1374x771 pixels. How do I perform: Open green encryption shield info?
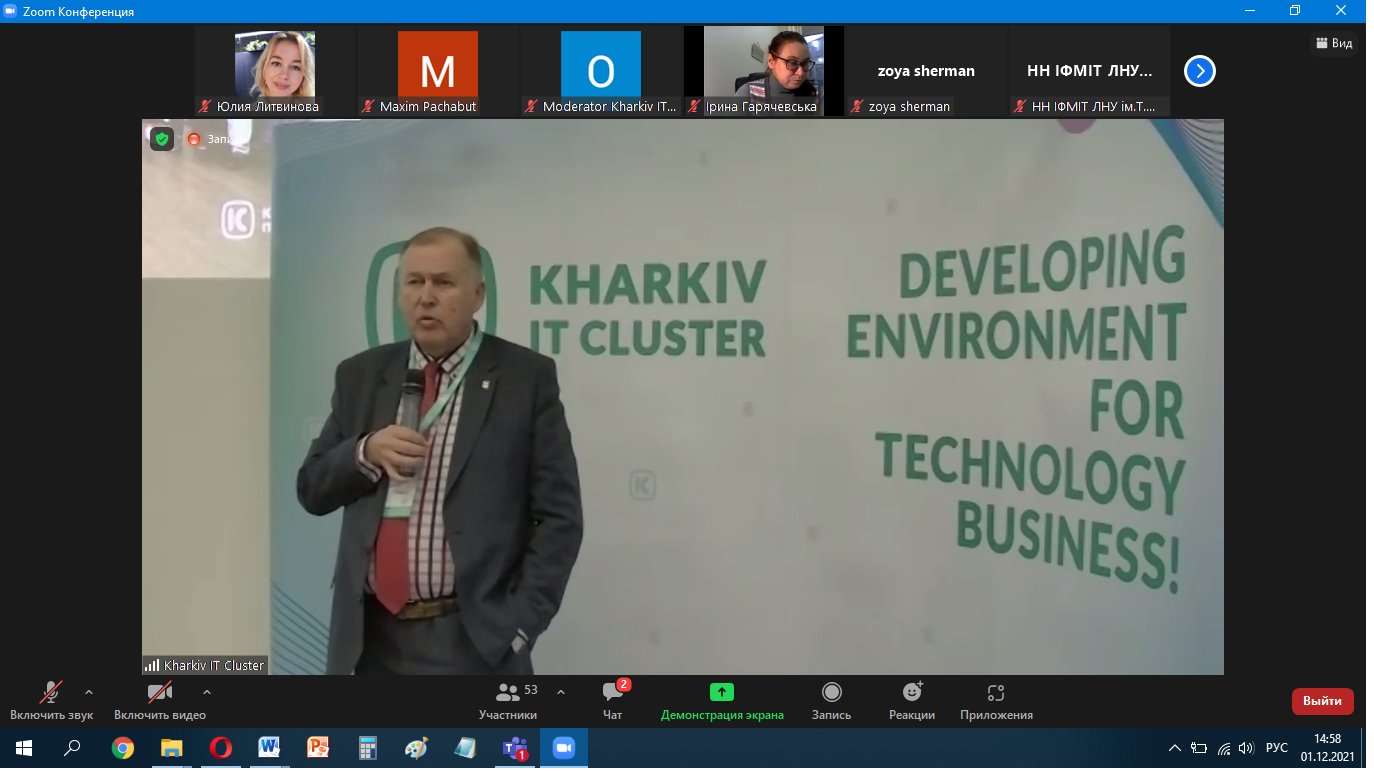click(162, 139)
